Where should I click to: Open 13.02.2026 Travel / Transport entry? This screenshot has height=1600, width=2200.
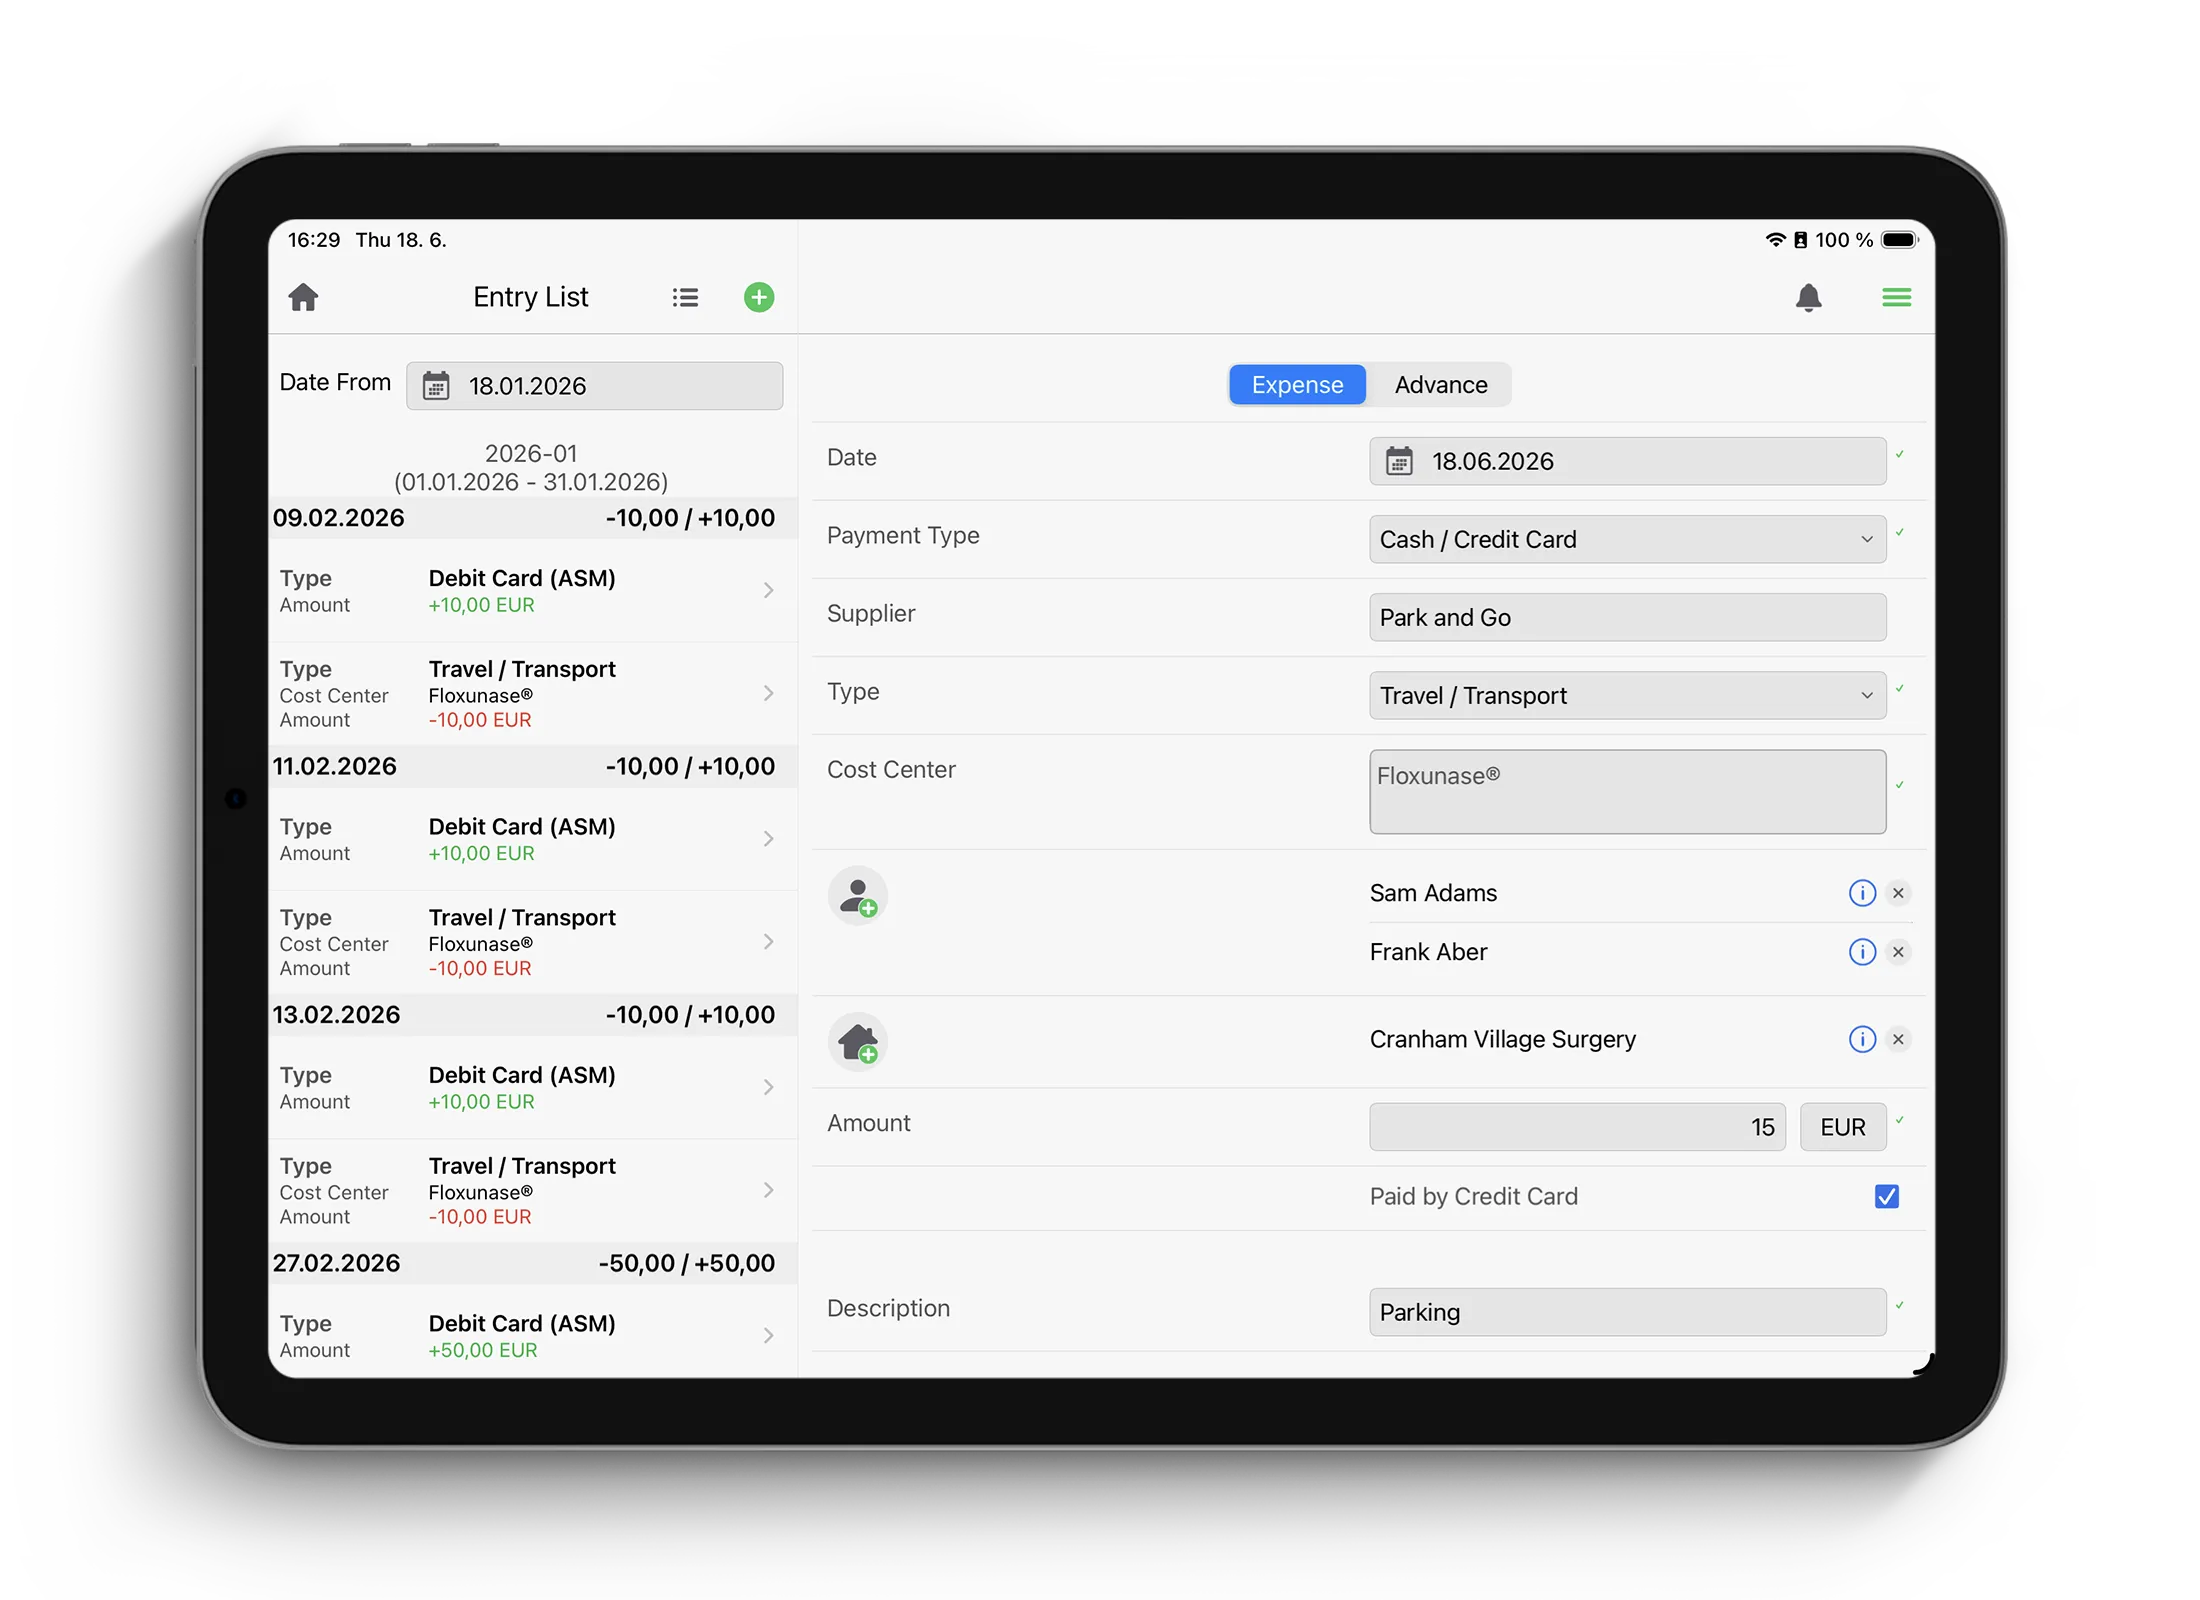pyautogui.click(x=532, y=1190)
